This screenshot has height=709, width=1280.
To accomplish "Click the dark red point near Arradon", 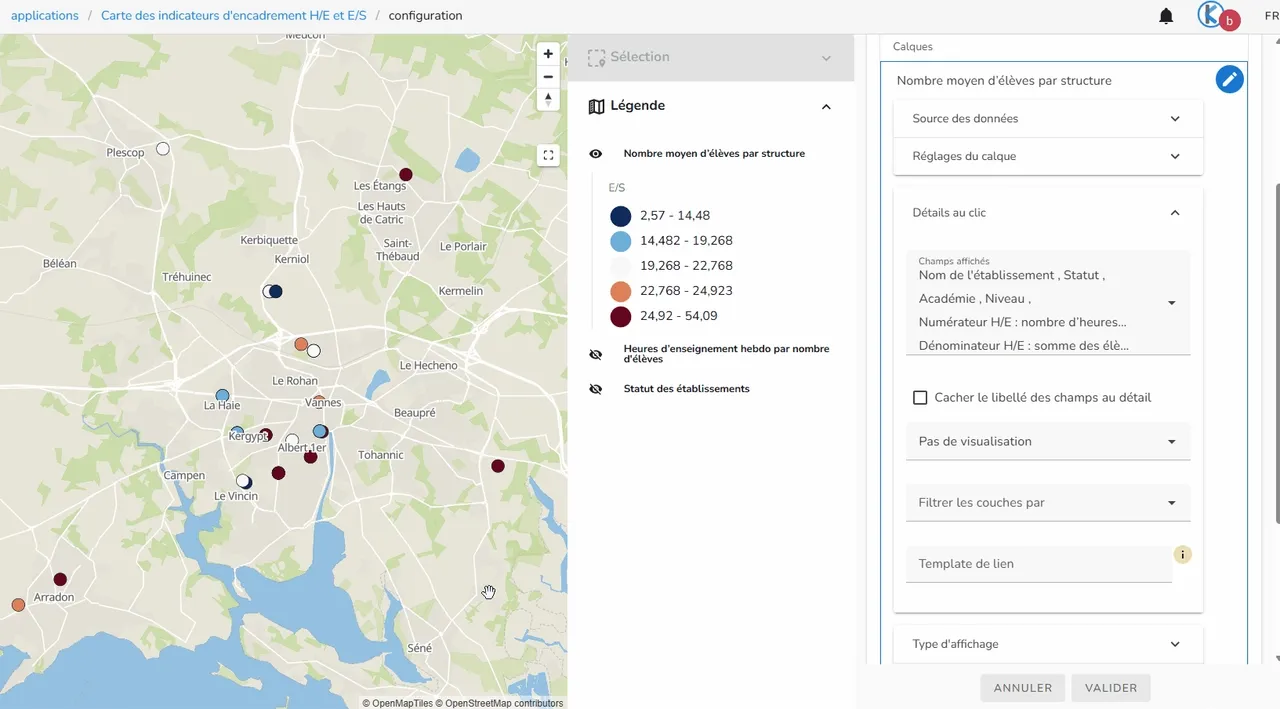I will pos(60,579).
